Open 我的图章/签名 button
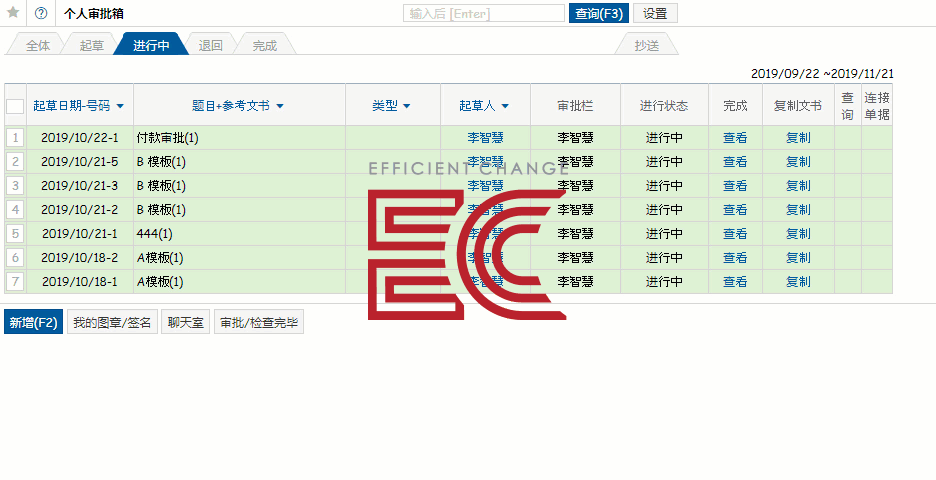 pos(112,322)
